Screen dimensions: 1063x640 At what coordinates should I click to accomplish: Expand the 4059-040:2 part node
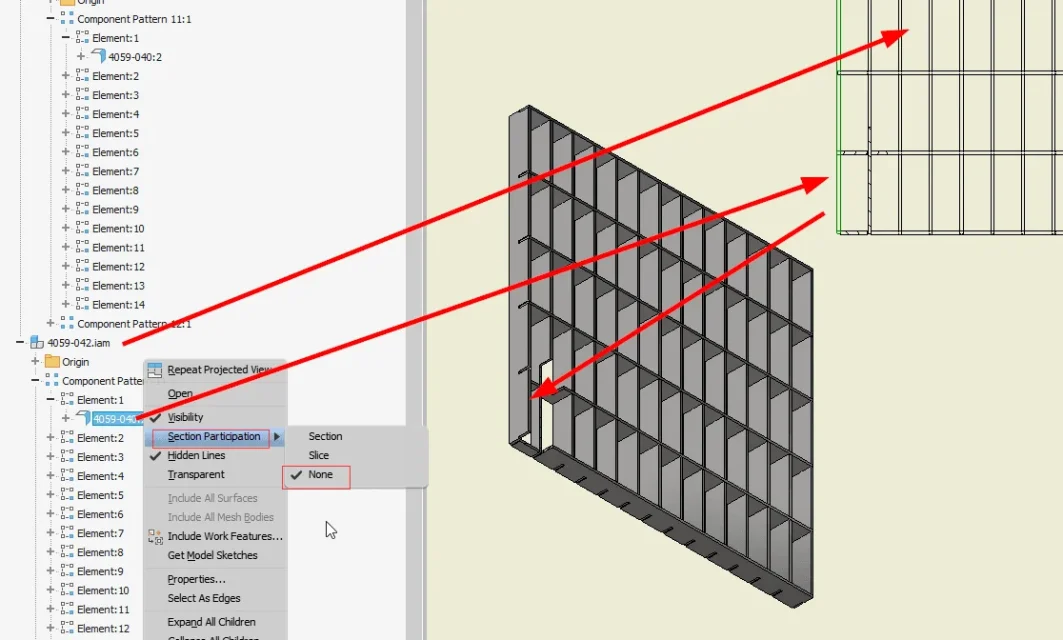click(81, 56)
